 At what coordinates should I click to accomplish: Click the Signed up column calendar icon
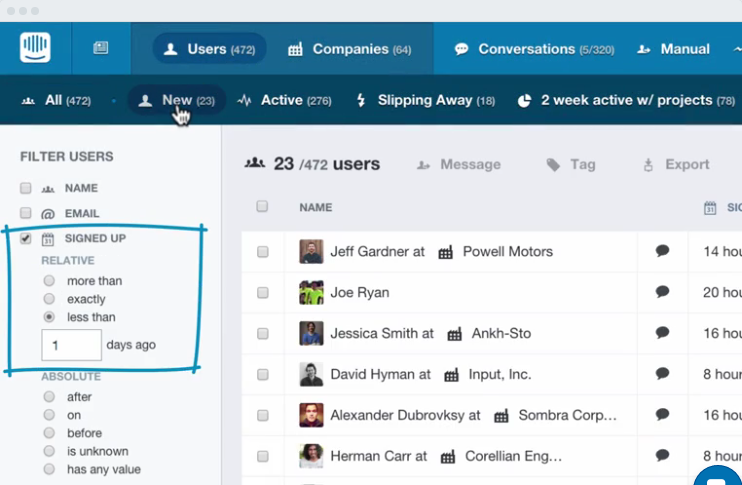710,208
